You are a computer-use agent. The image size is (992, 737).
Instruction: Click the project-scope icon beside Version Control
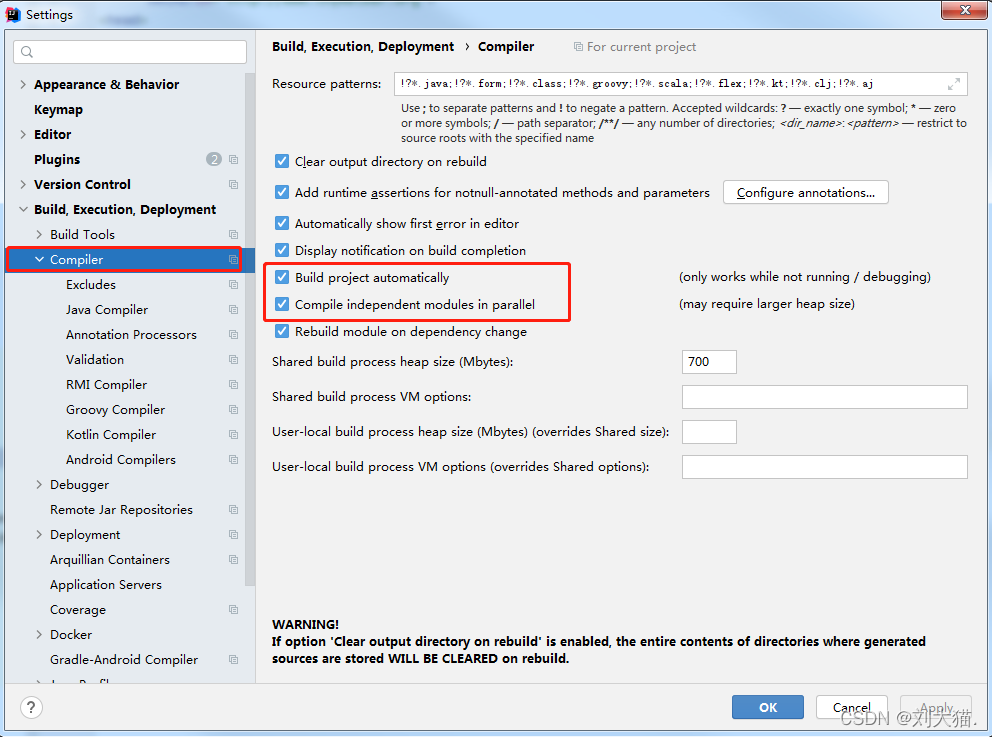point(233,185)
